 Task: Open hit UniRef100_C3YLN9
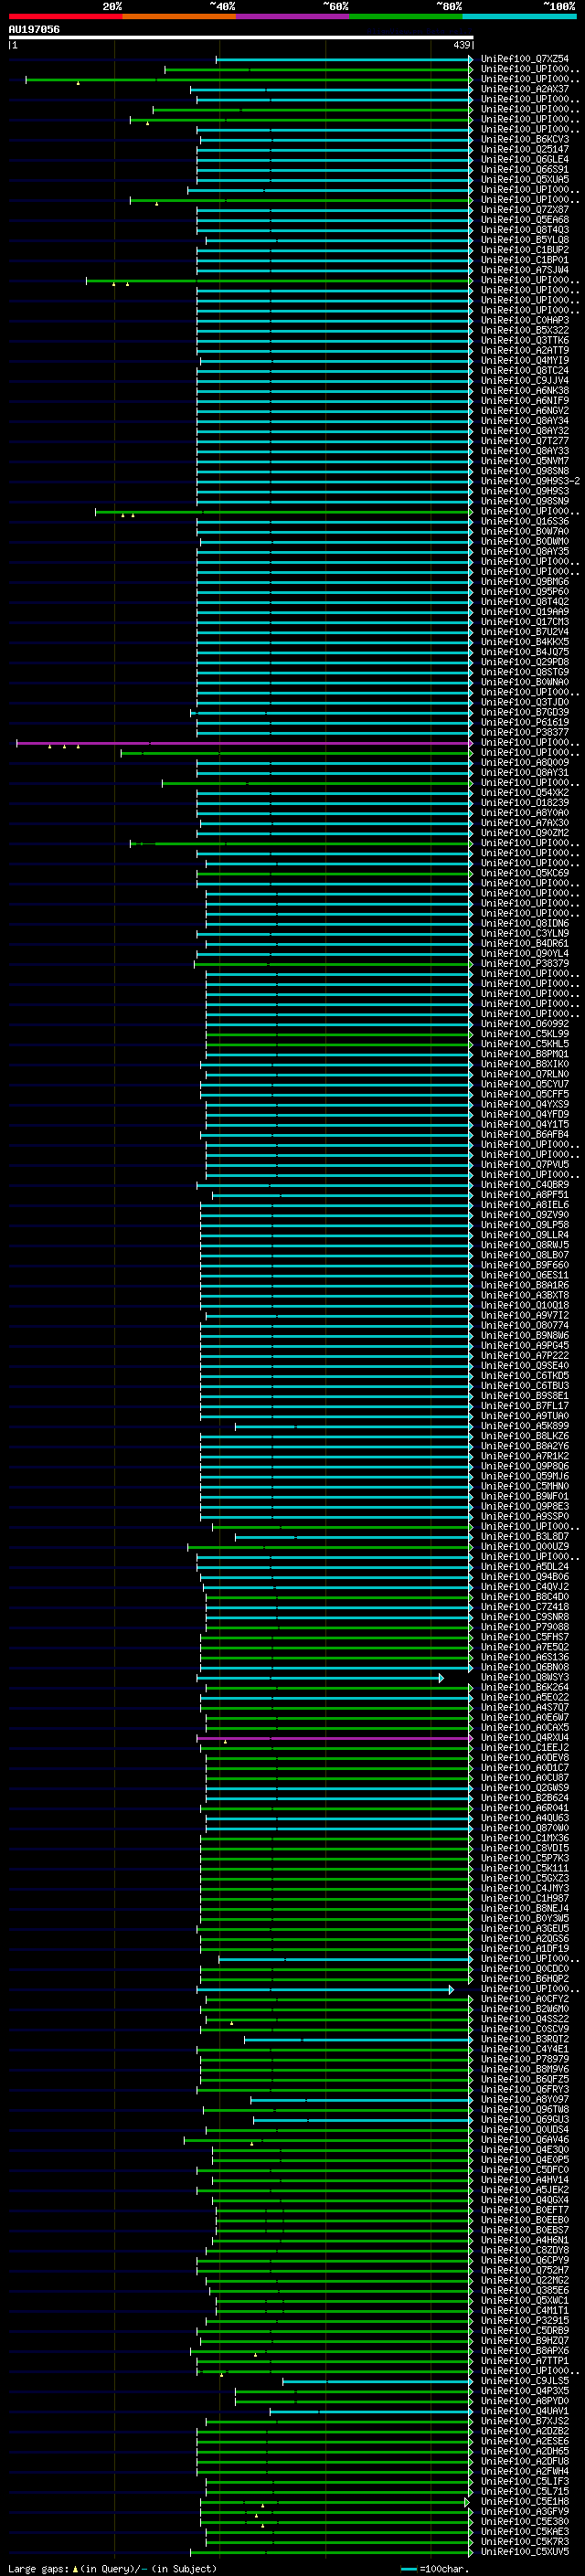pyautogui.click(x=524, y=934)
